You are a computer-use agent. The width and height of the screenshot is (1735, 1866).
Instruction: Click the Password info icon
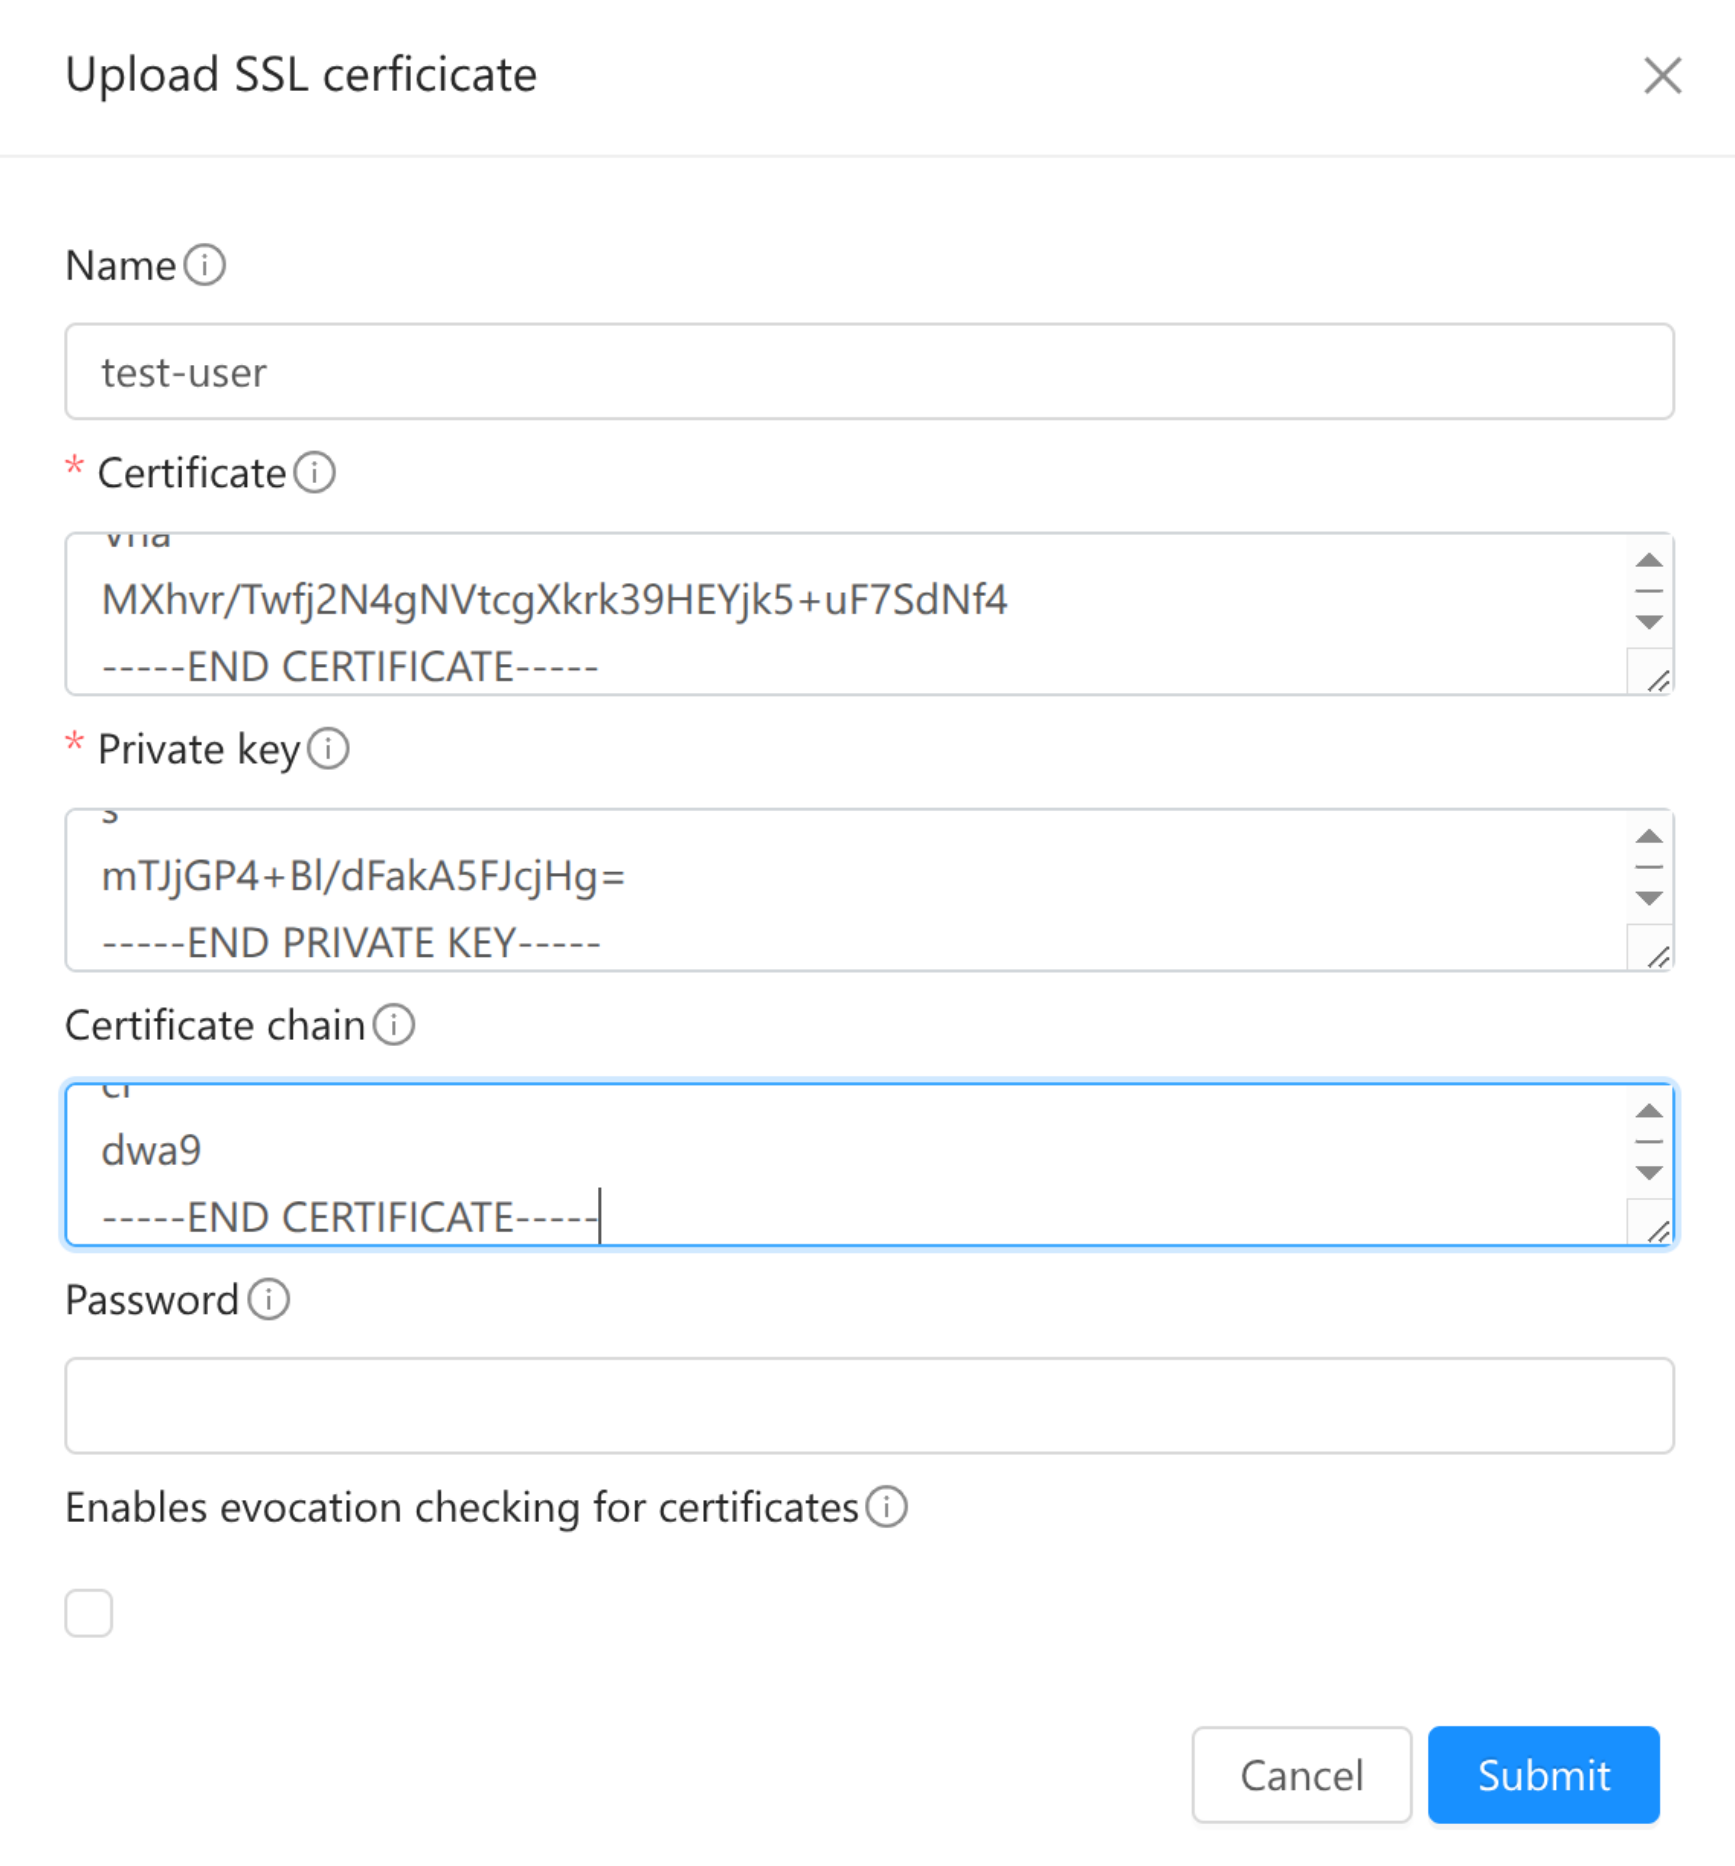point(268,1299)
